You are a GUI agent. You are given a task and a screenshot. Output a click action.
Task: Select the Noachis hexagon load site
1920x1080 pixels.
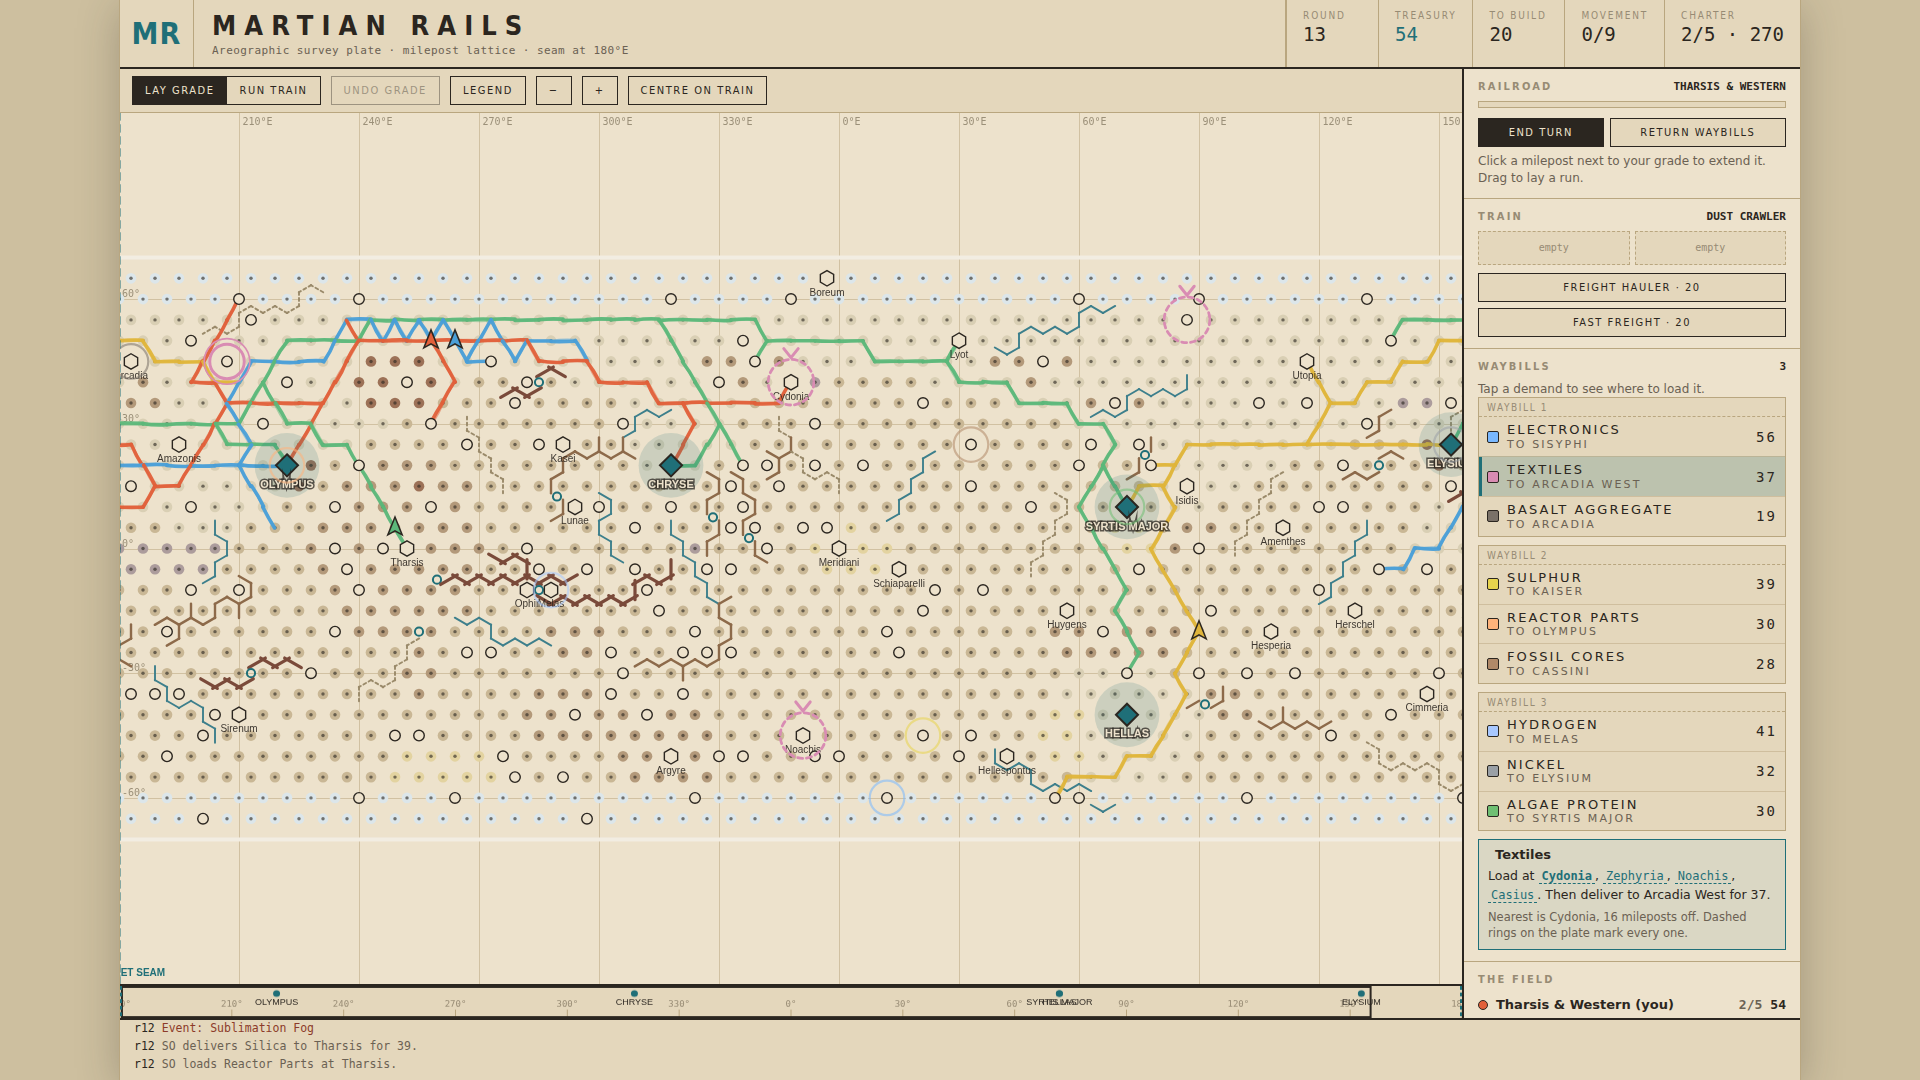tap(803, 735)
